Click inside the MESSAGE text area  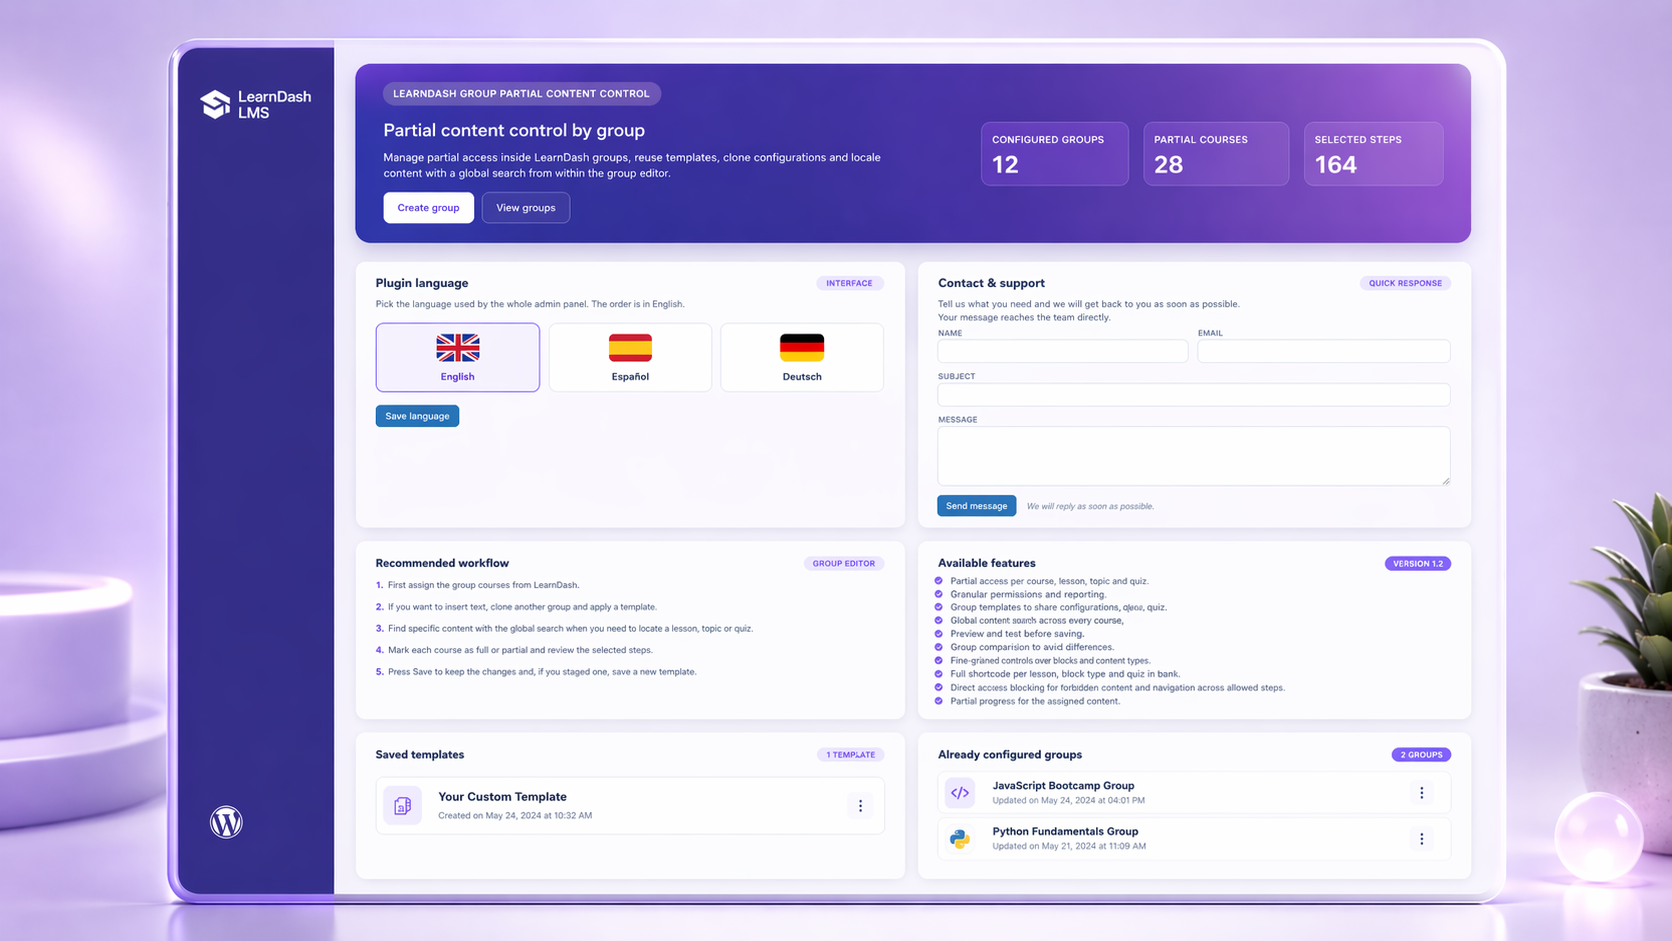click(x=1192, y=455)
